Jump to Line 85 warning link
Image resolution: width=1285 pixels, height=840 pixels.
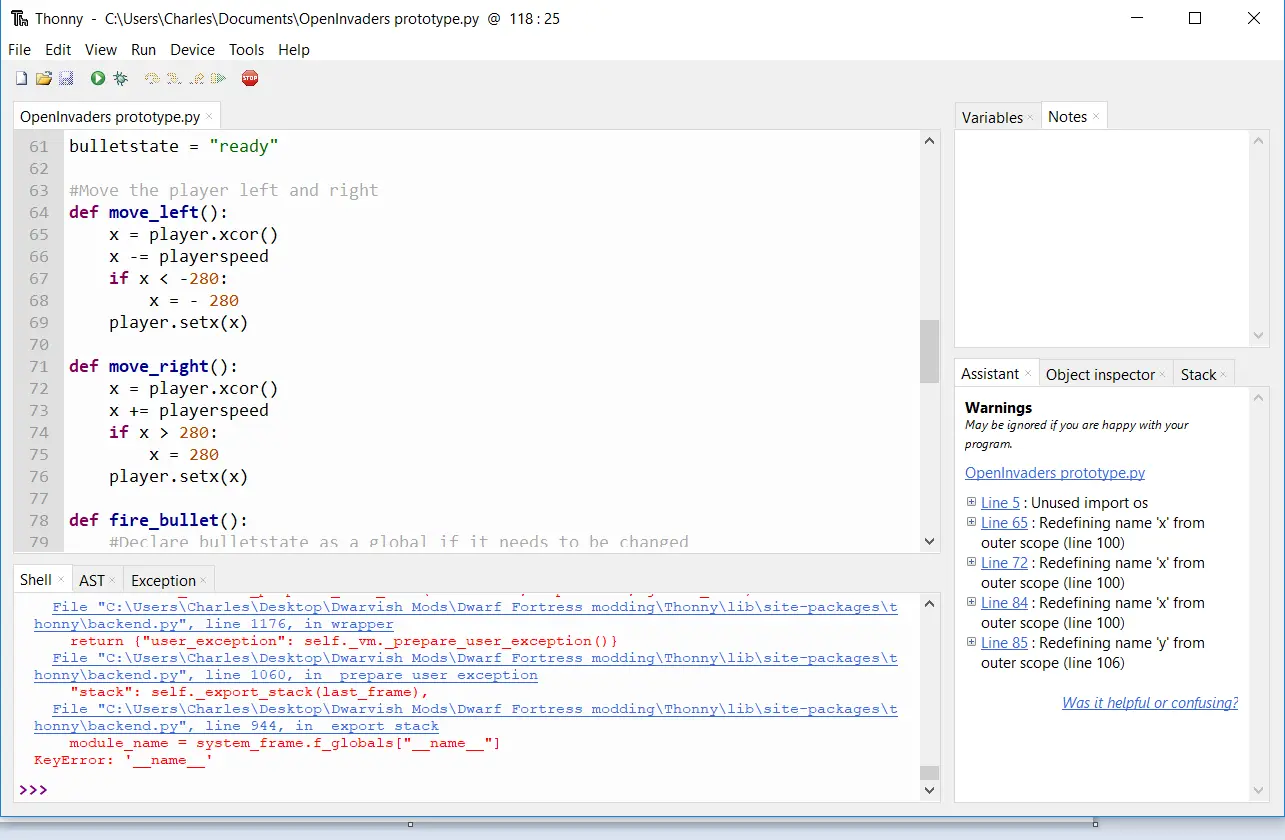tap(1004, 643)
